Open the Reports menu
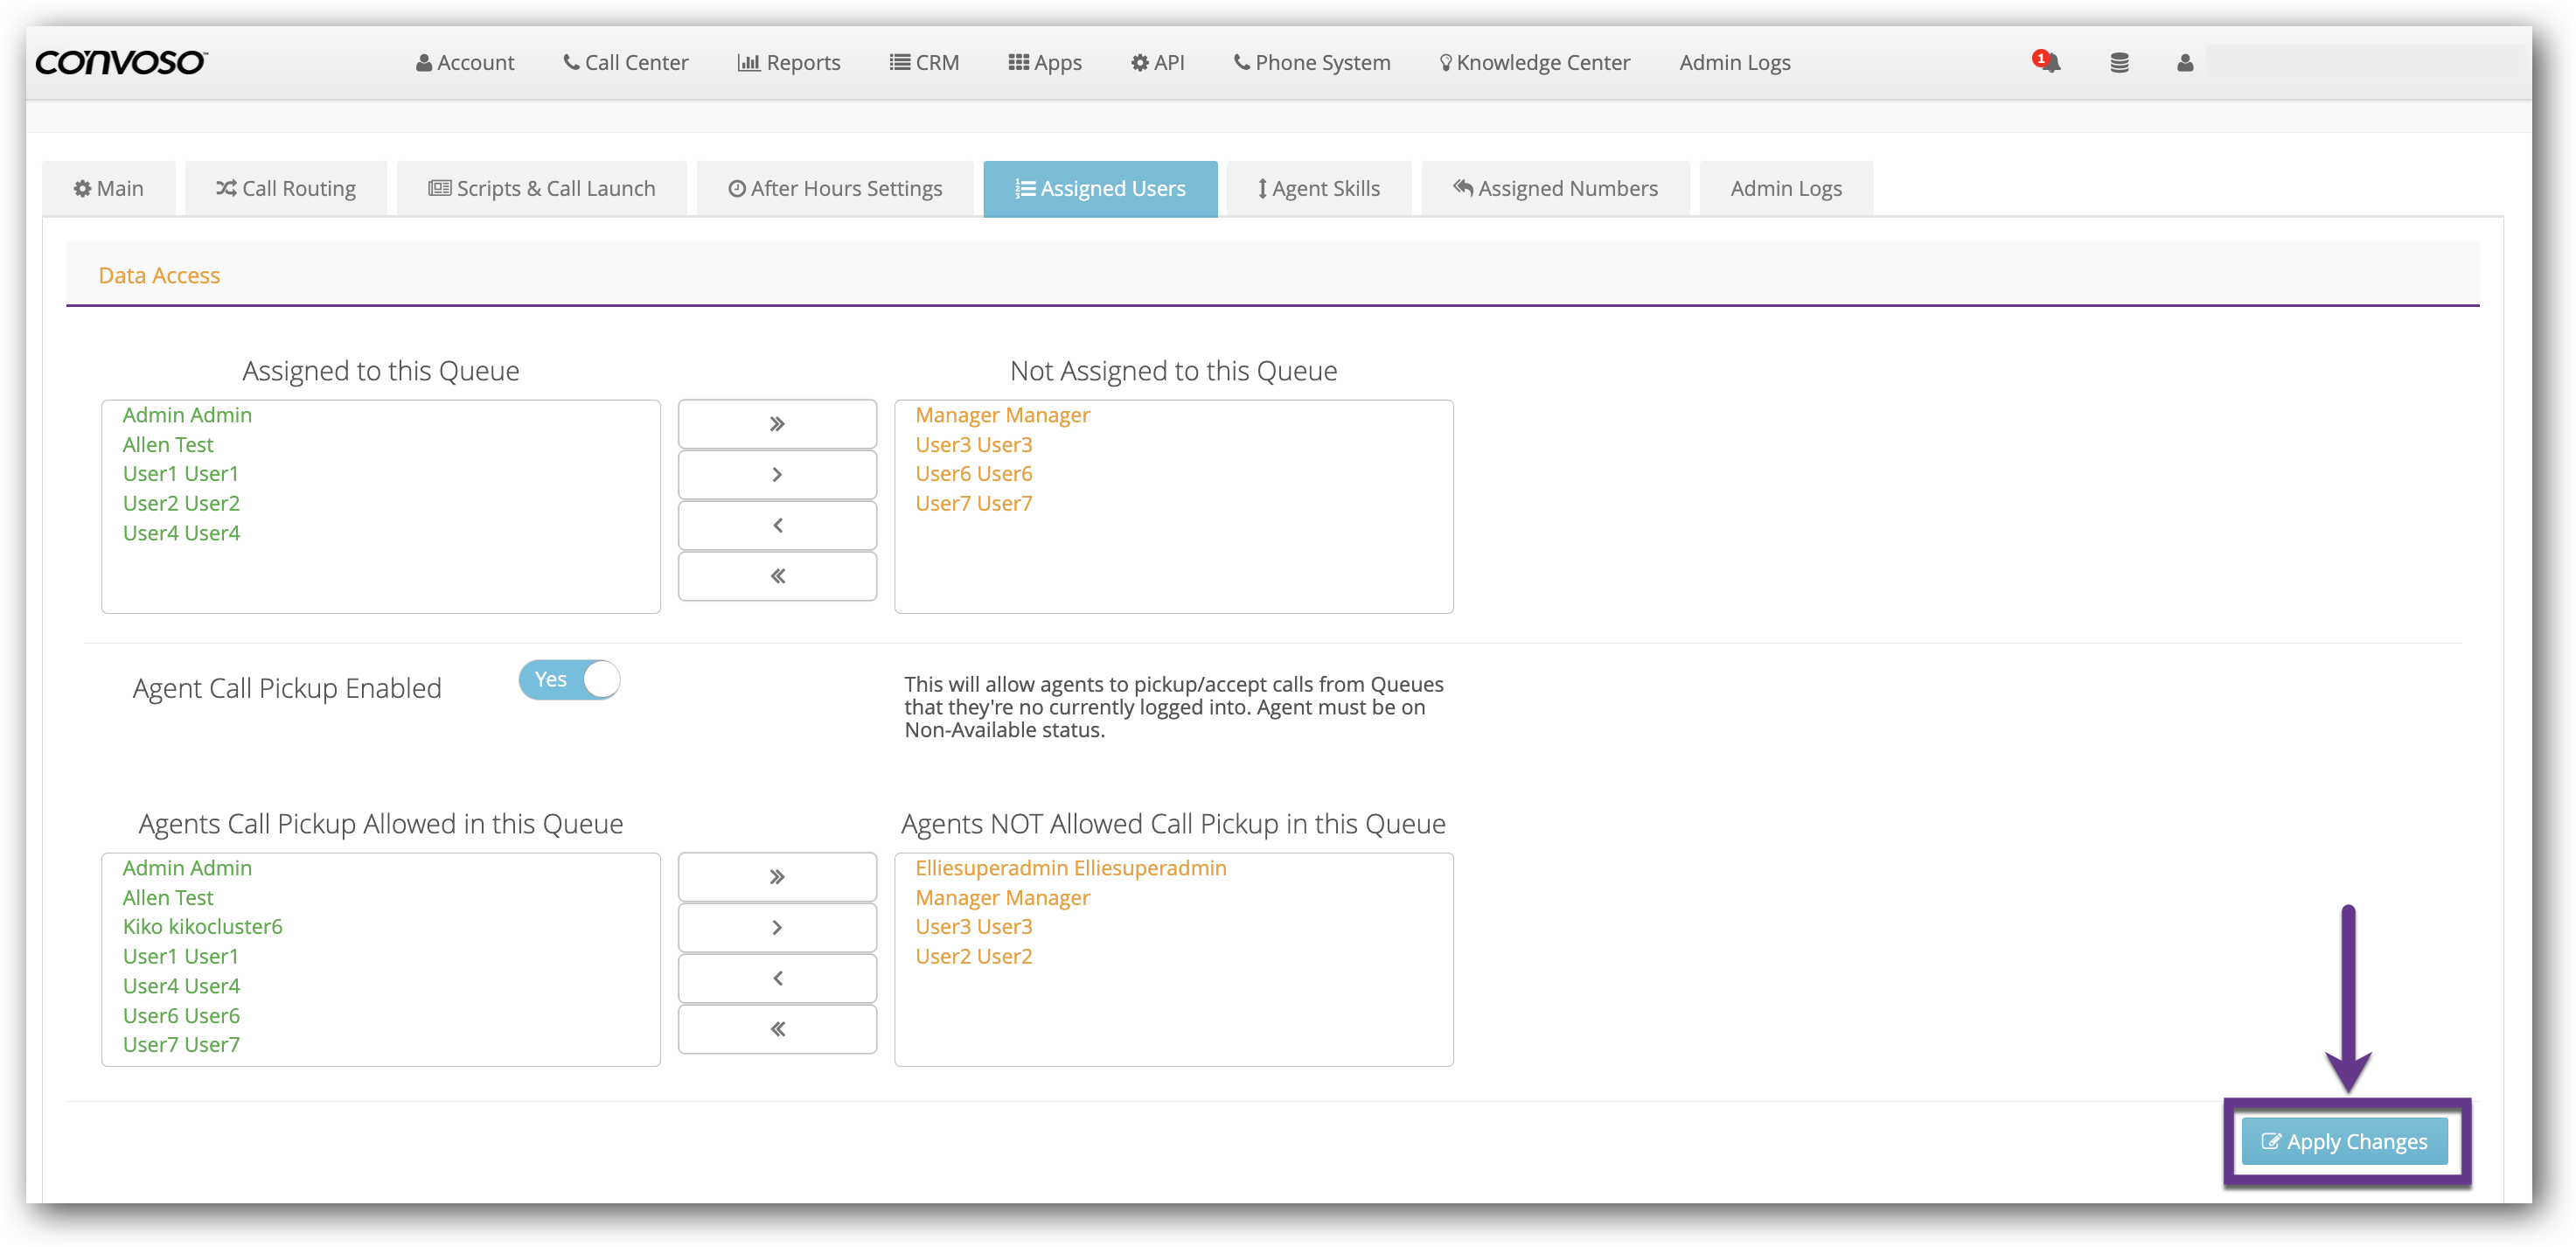The height and width of the screenshot is (1247, 2576). (789, 62)
